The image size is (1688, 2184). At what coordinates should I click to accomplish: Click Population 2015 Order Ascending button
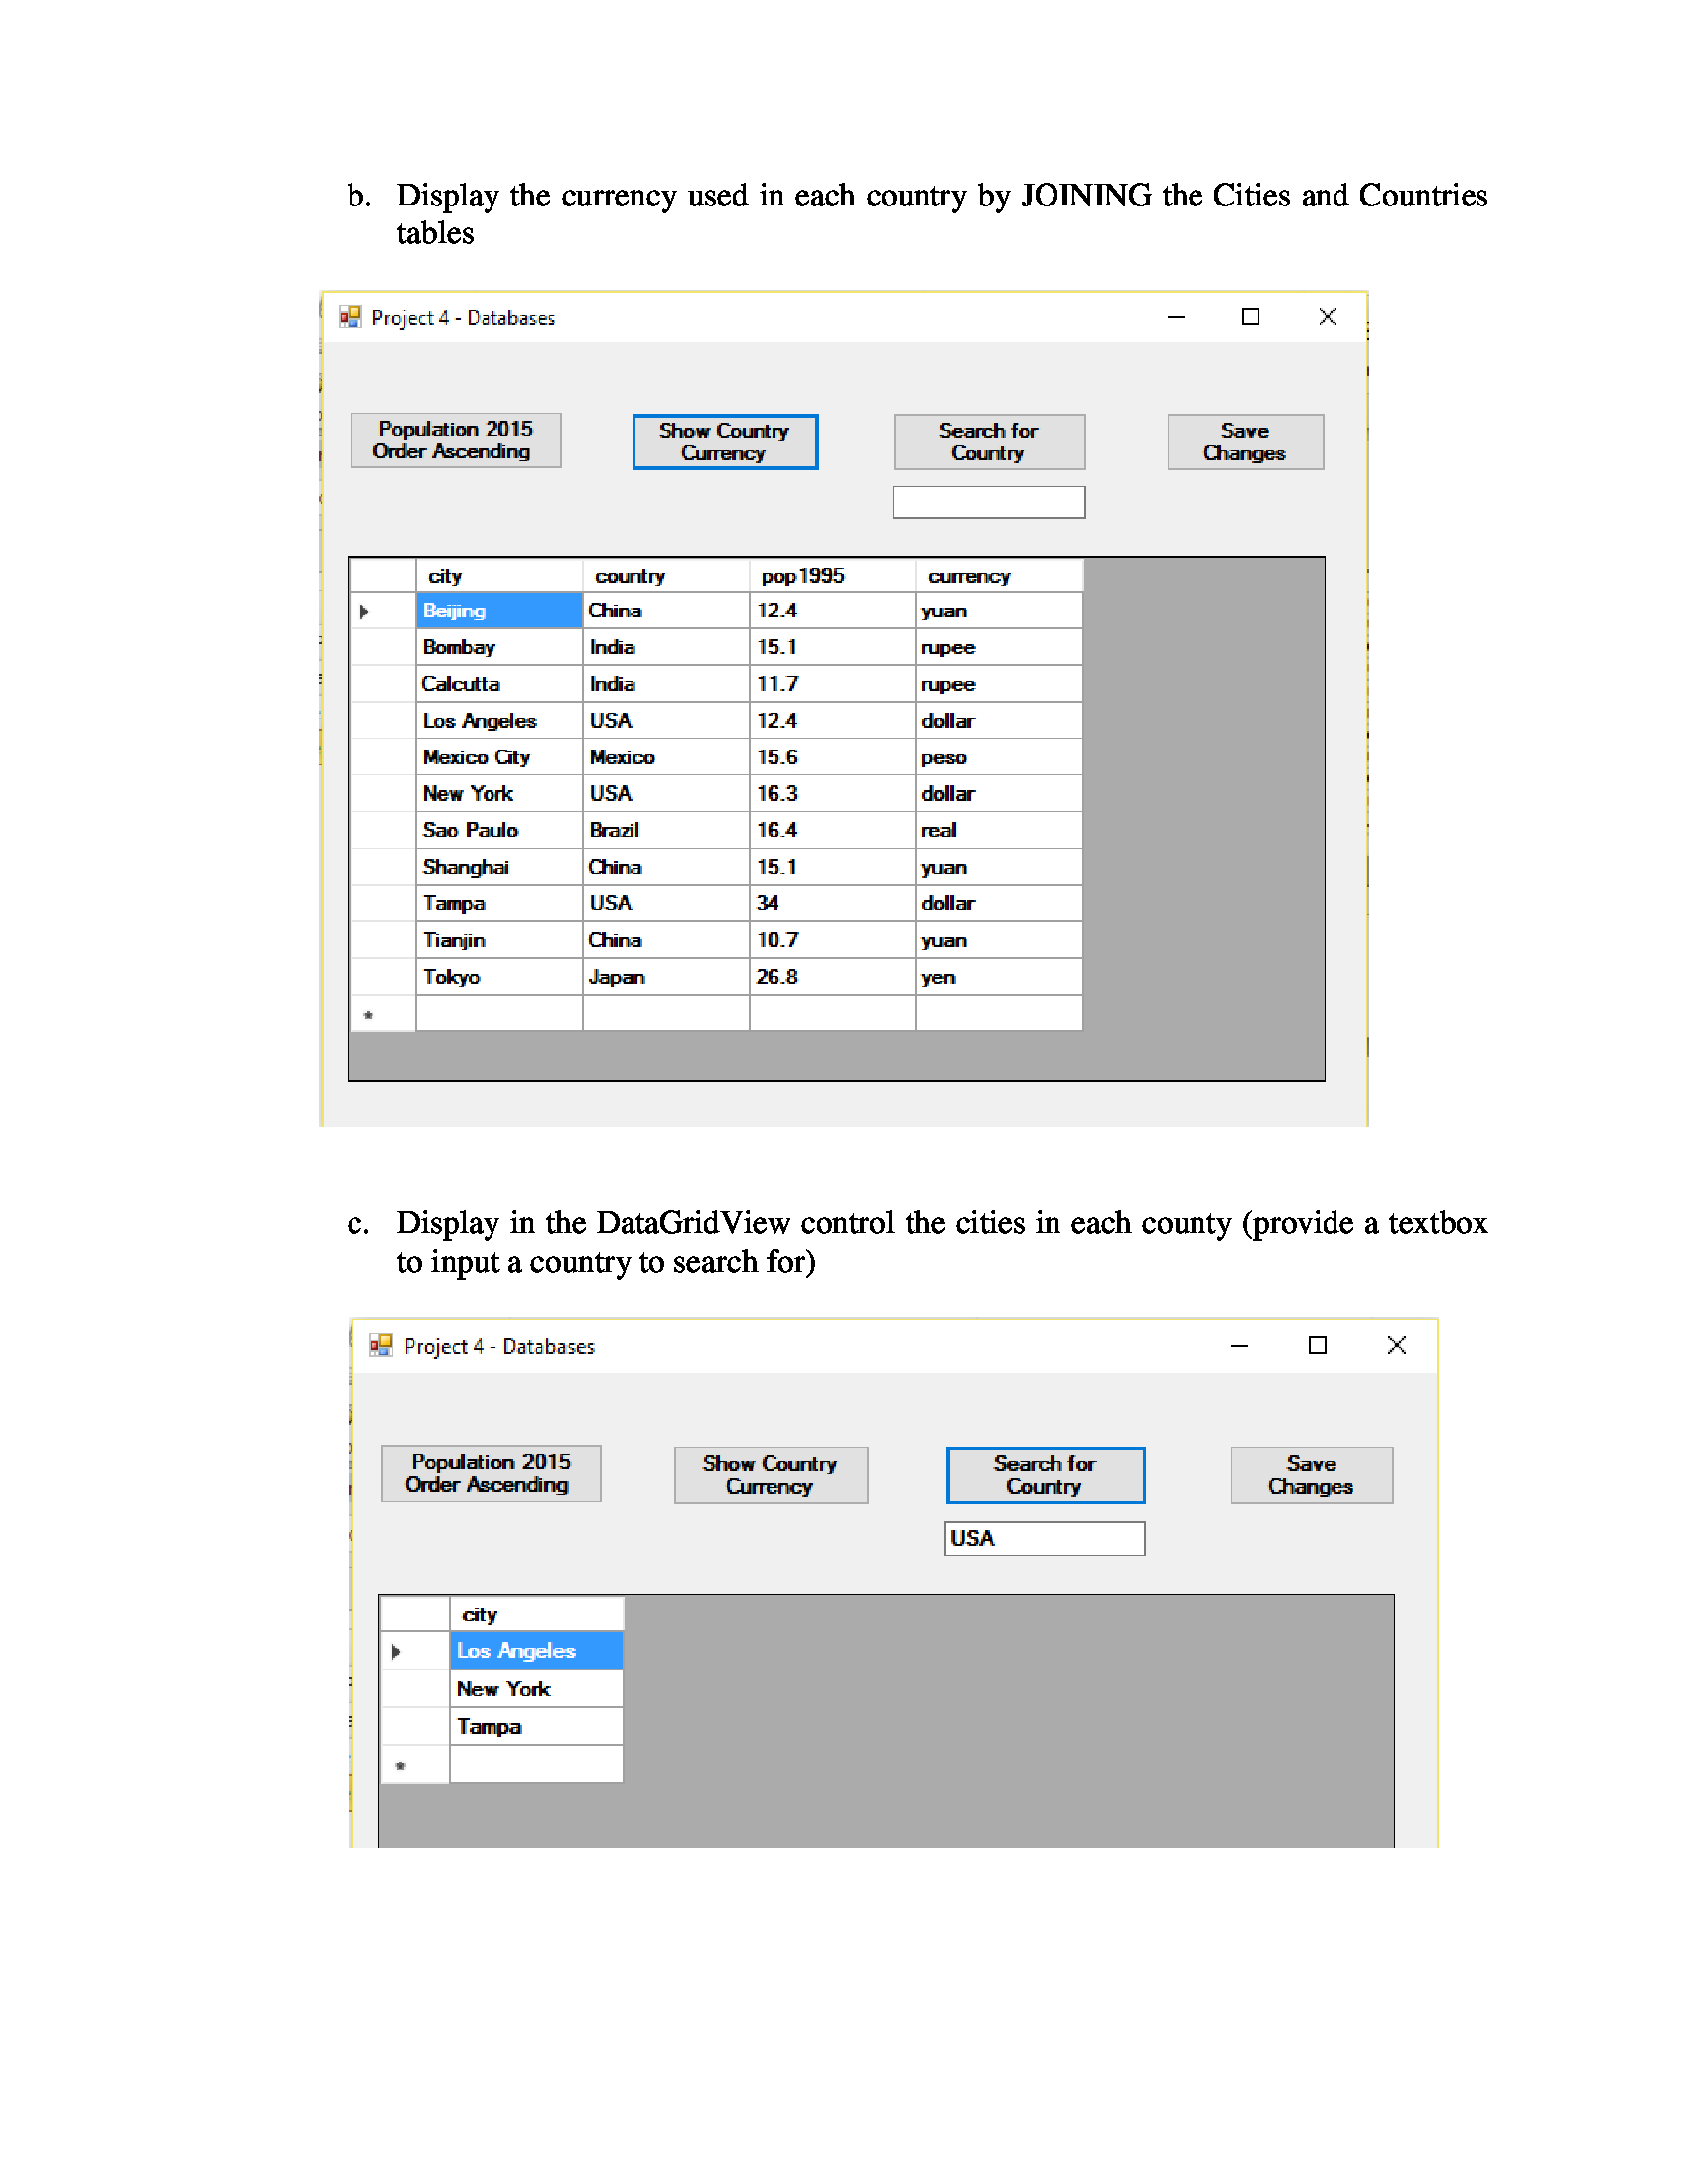click(x=456, y=440)
